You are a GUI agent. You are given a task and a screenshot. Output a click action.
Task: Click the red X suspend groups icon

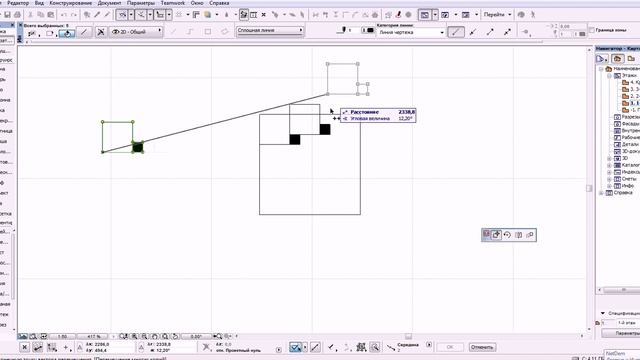(264, 15)
